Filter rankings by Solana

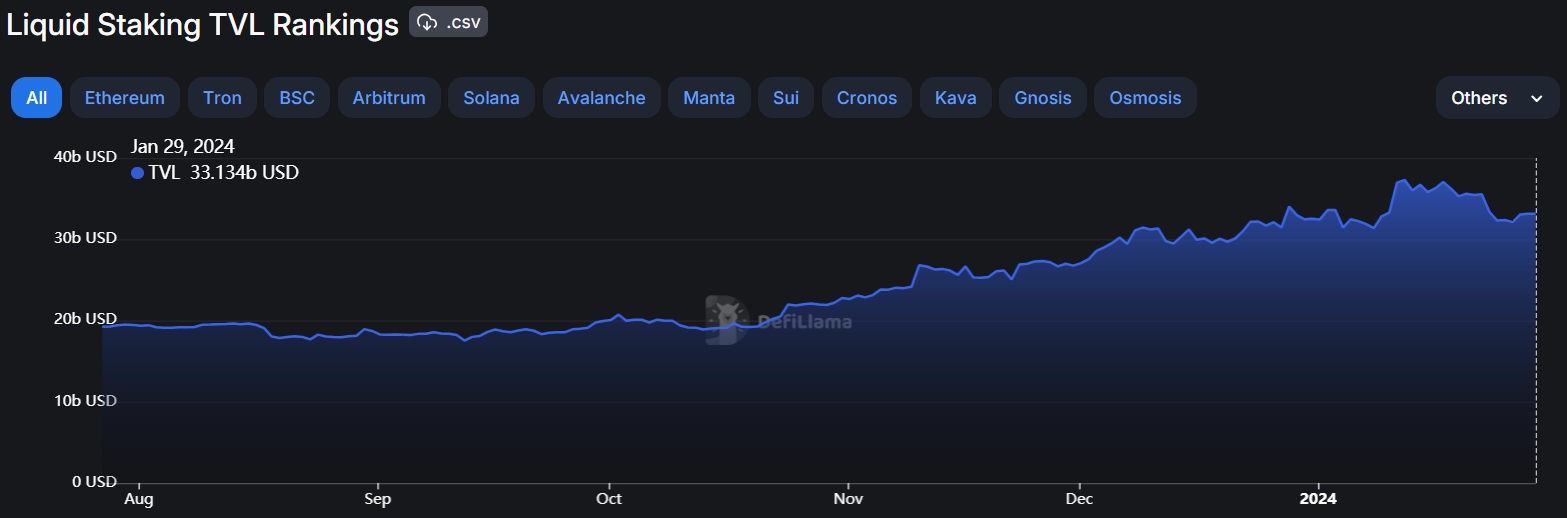491,98
